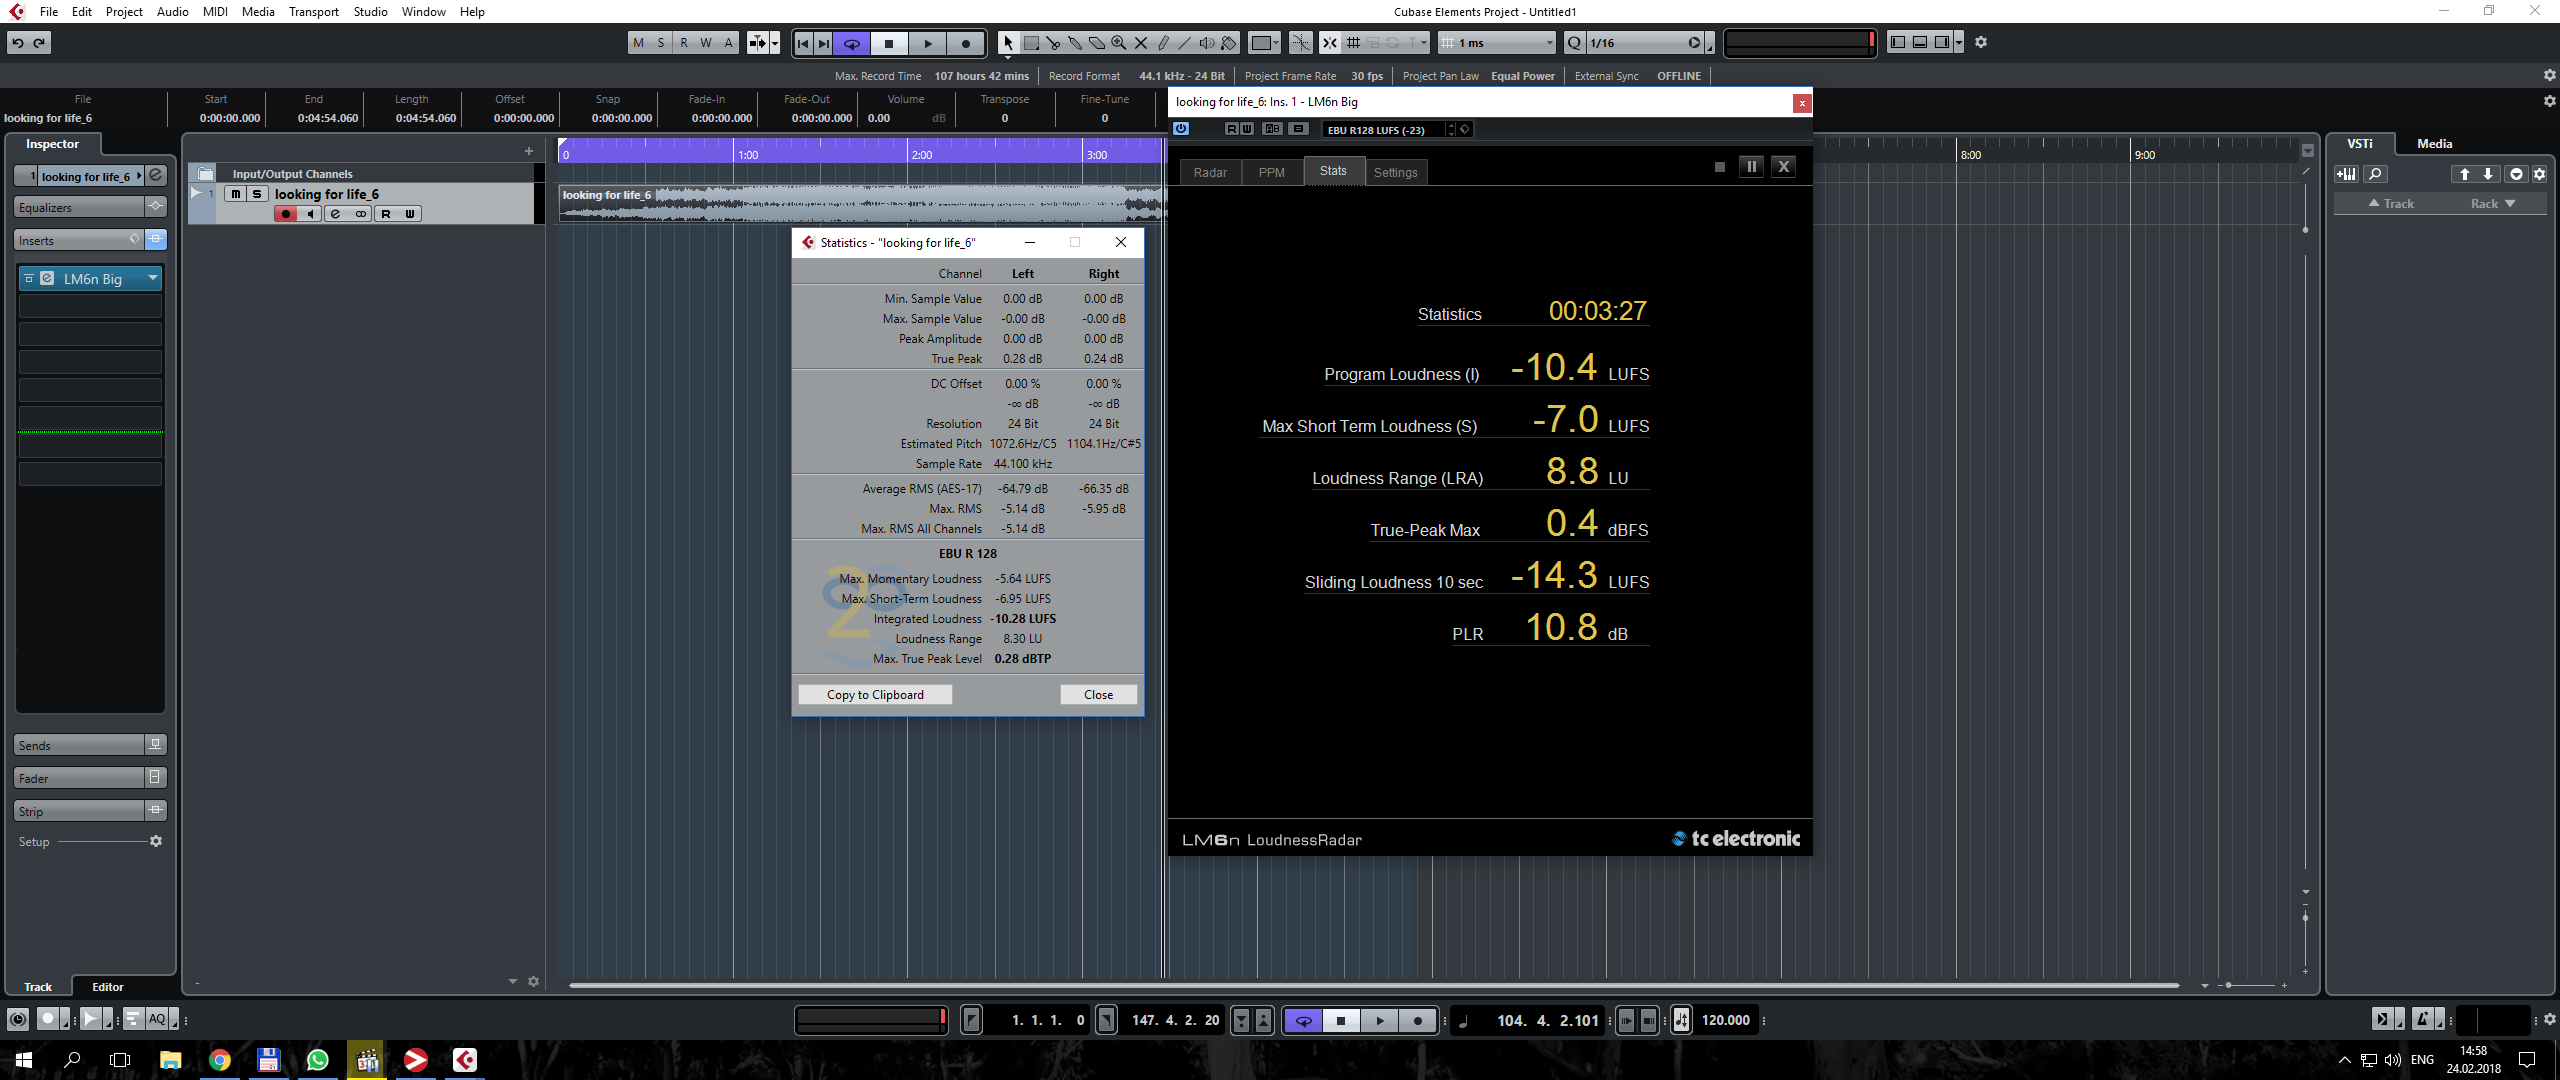2560x1080 pixels.
Task: Click the VSTi search magnifier icon
Action: coord(2375,174)
